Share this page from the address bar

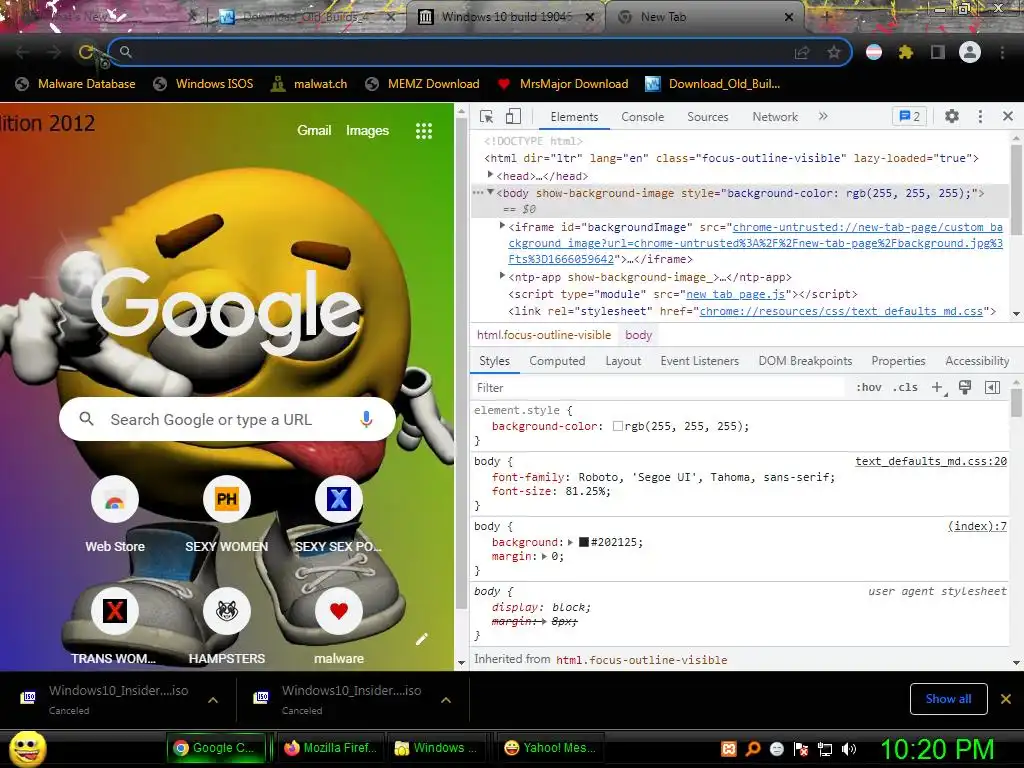(x=802, y=53)
